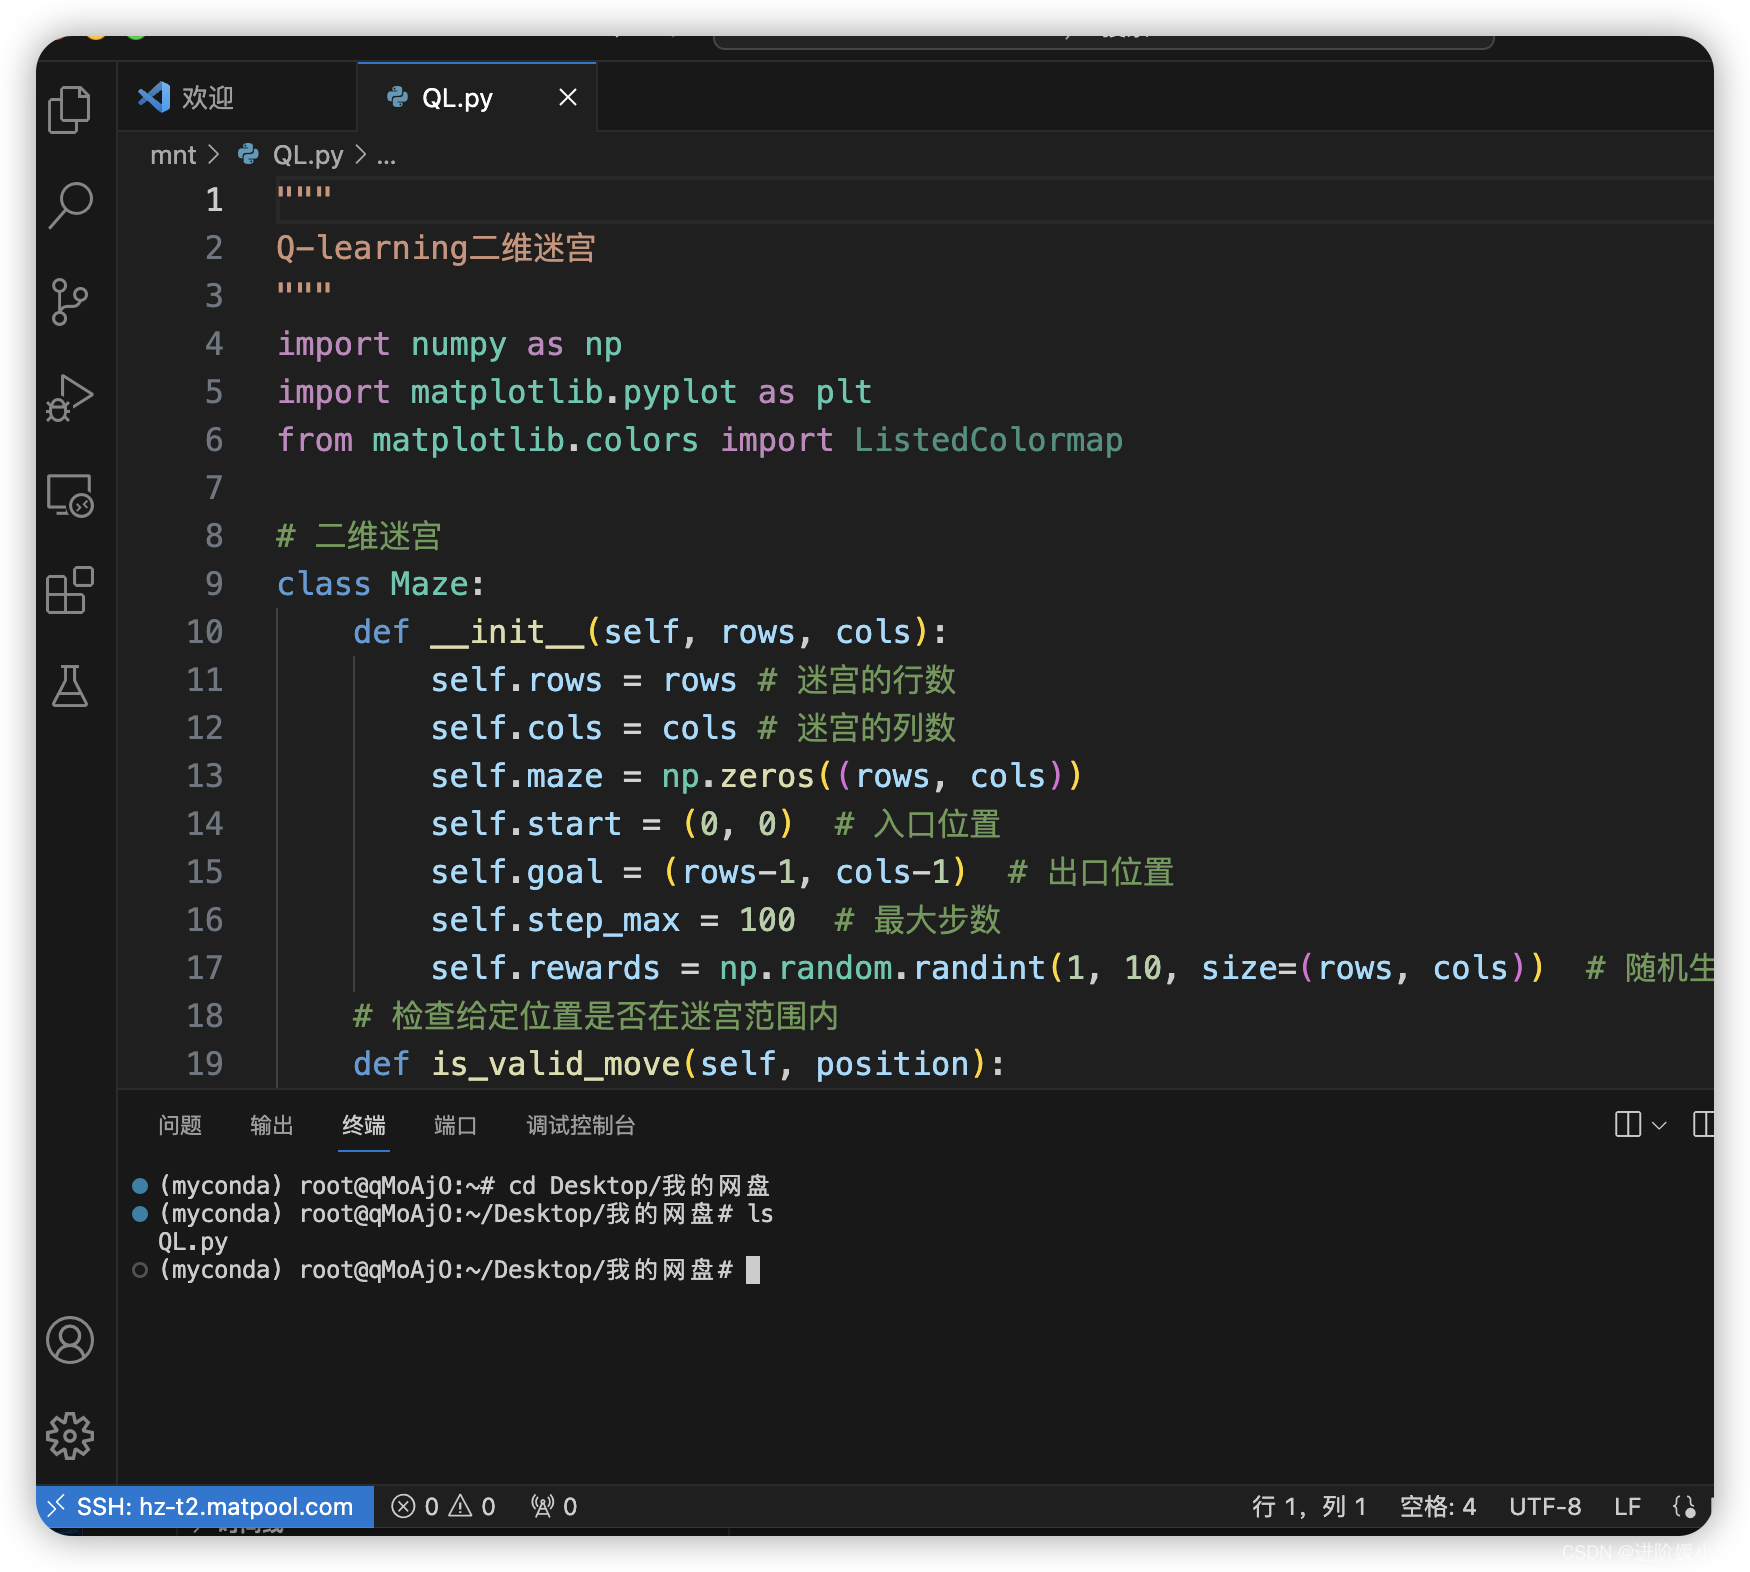
Task: Select the 终端 terminal panel tab
Action: 364,1125
